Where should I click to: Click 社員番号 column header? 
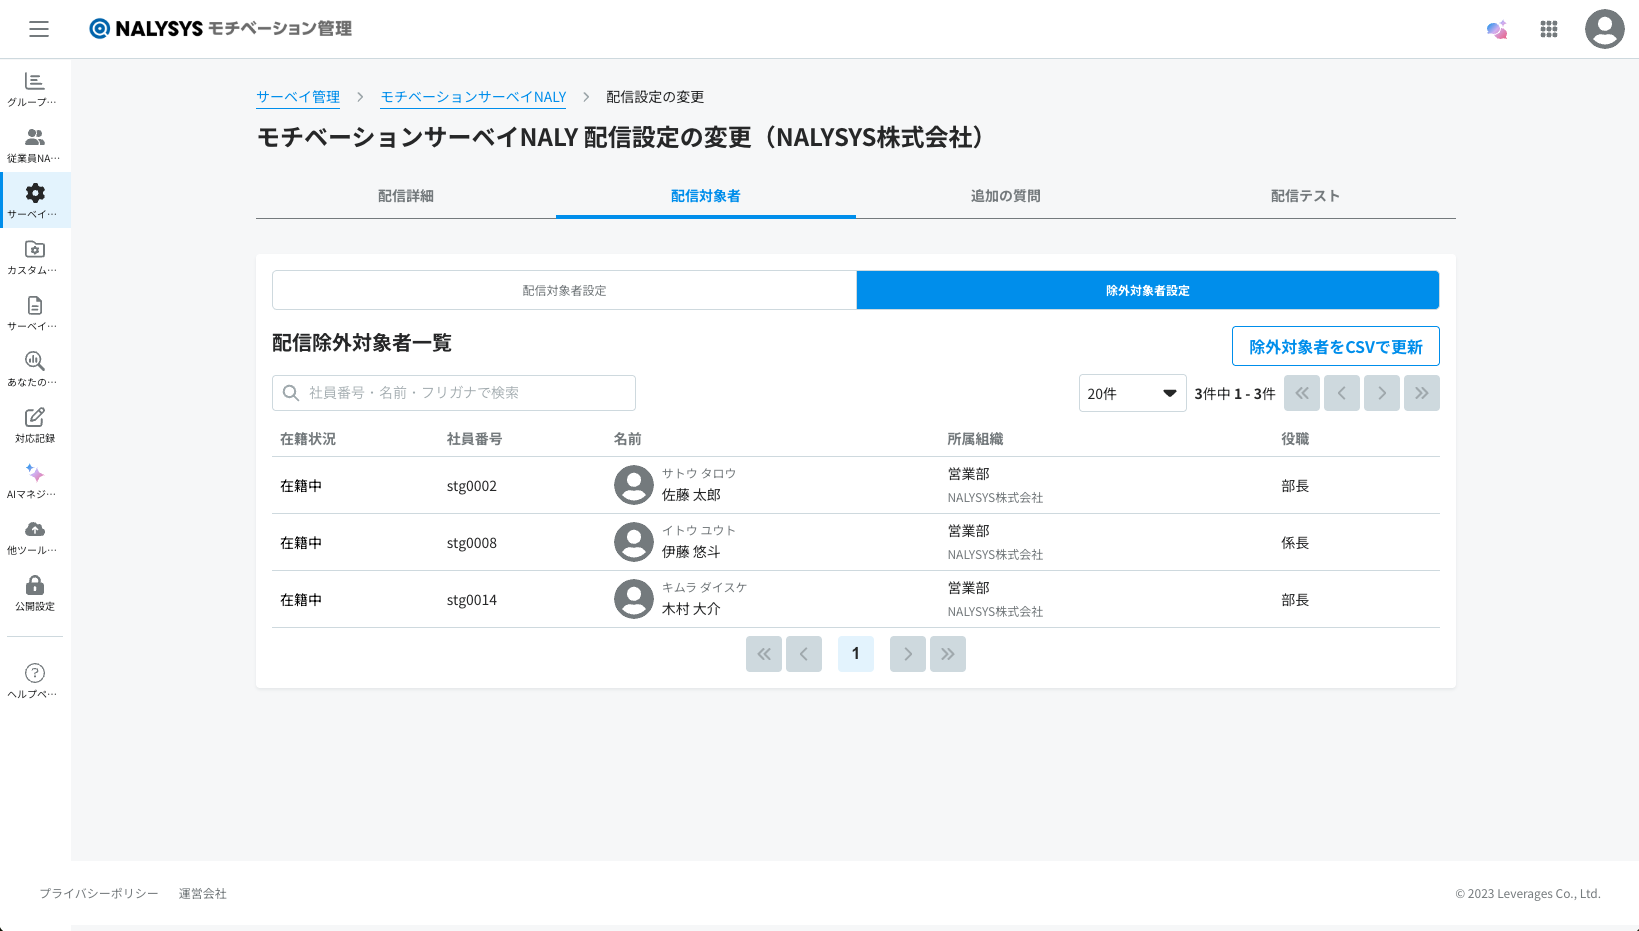(x=475, y=439)
